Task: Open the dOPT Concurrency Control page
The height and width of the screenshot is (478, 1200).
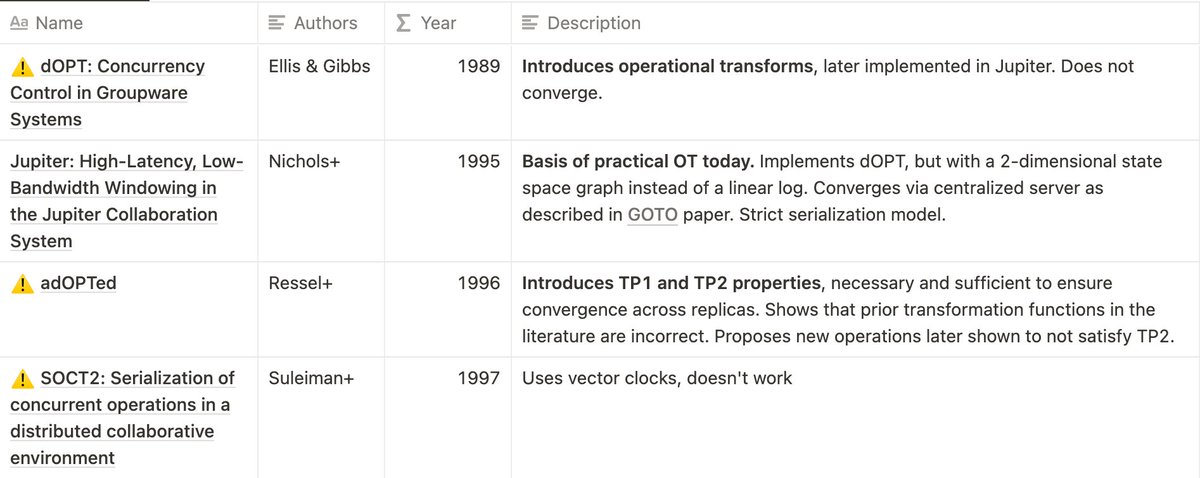Action: click(x=108, y=93)
